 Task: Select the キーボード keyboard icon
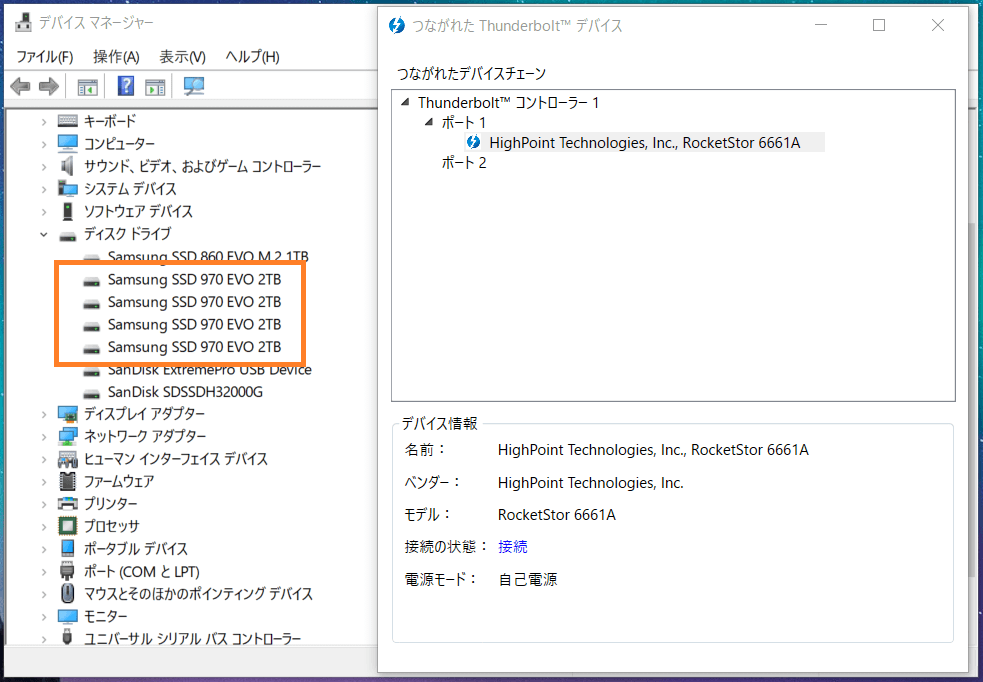coord(68,121)
